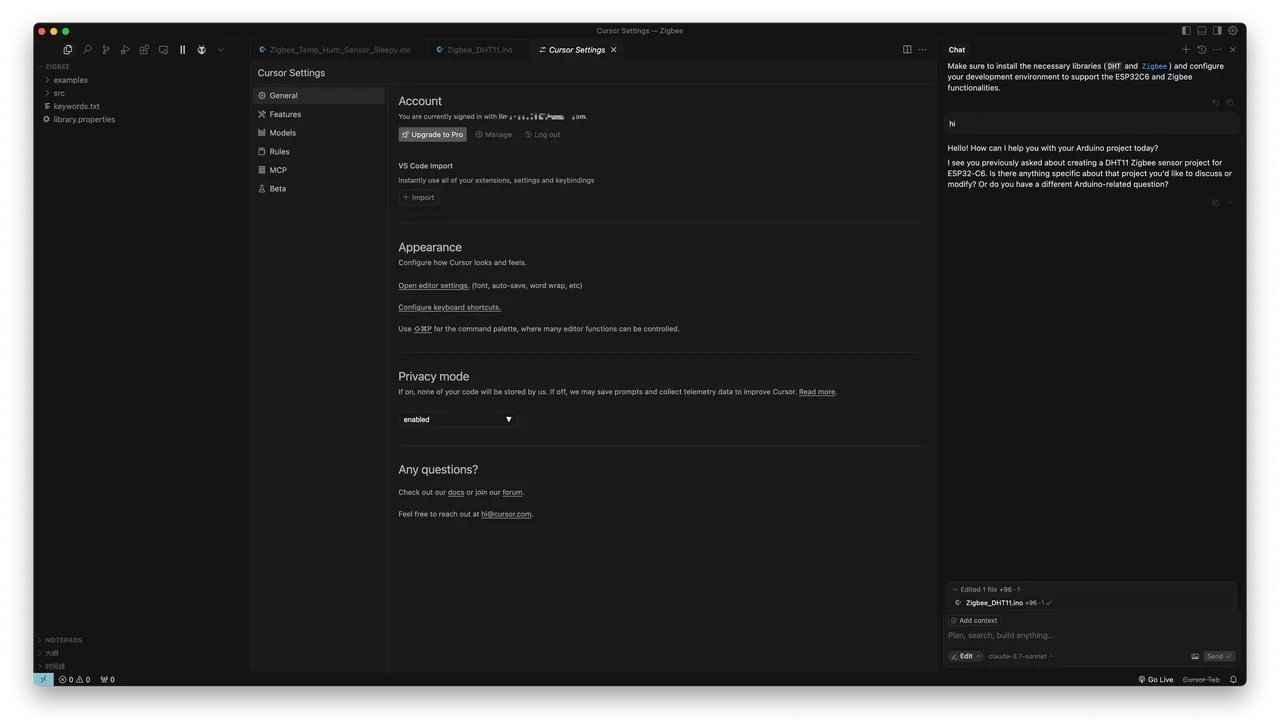
Task: Open the Edit mode selector in chat
Action: point(966,656)
